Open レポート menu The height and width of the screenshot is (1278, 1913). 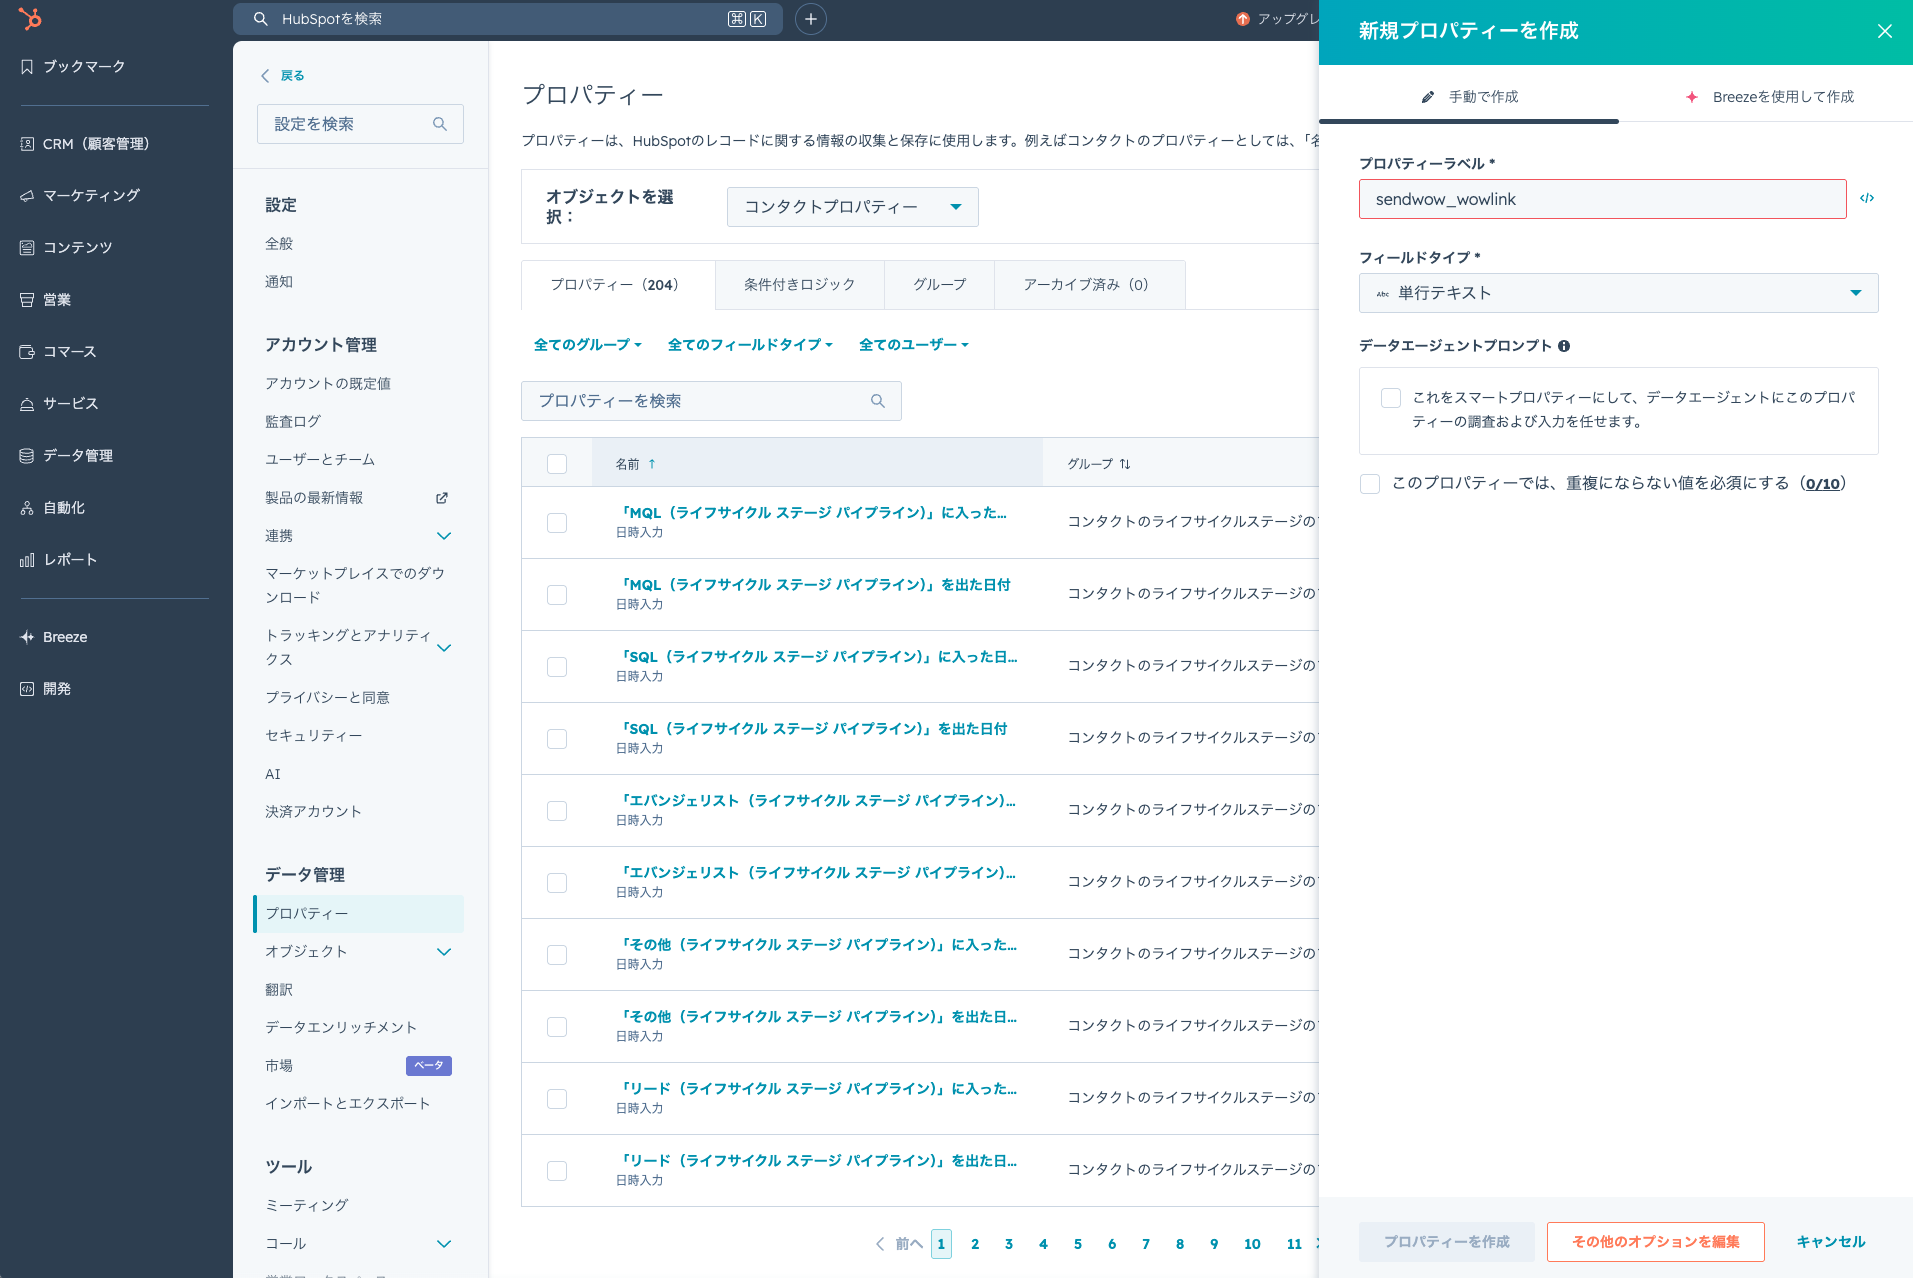[58, 560]
